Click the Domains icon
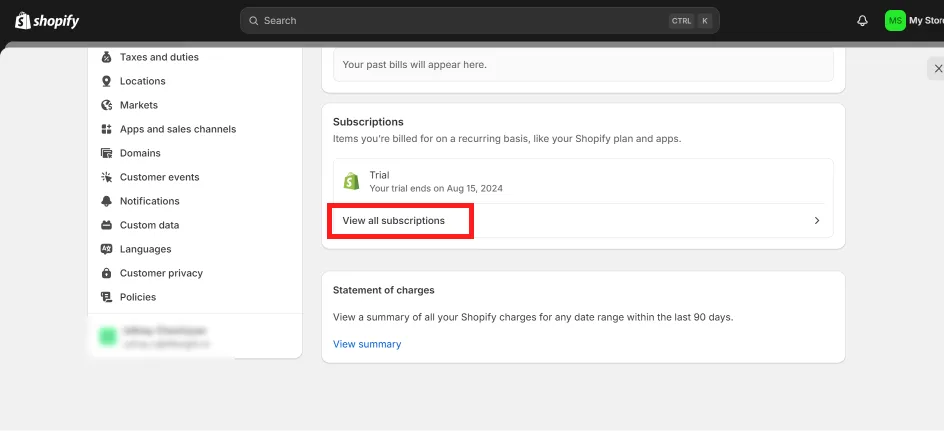Viewport: 944px width, 431px height. coord(107,153)
